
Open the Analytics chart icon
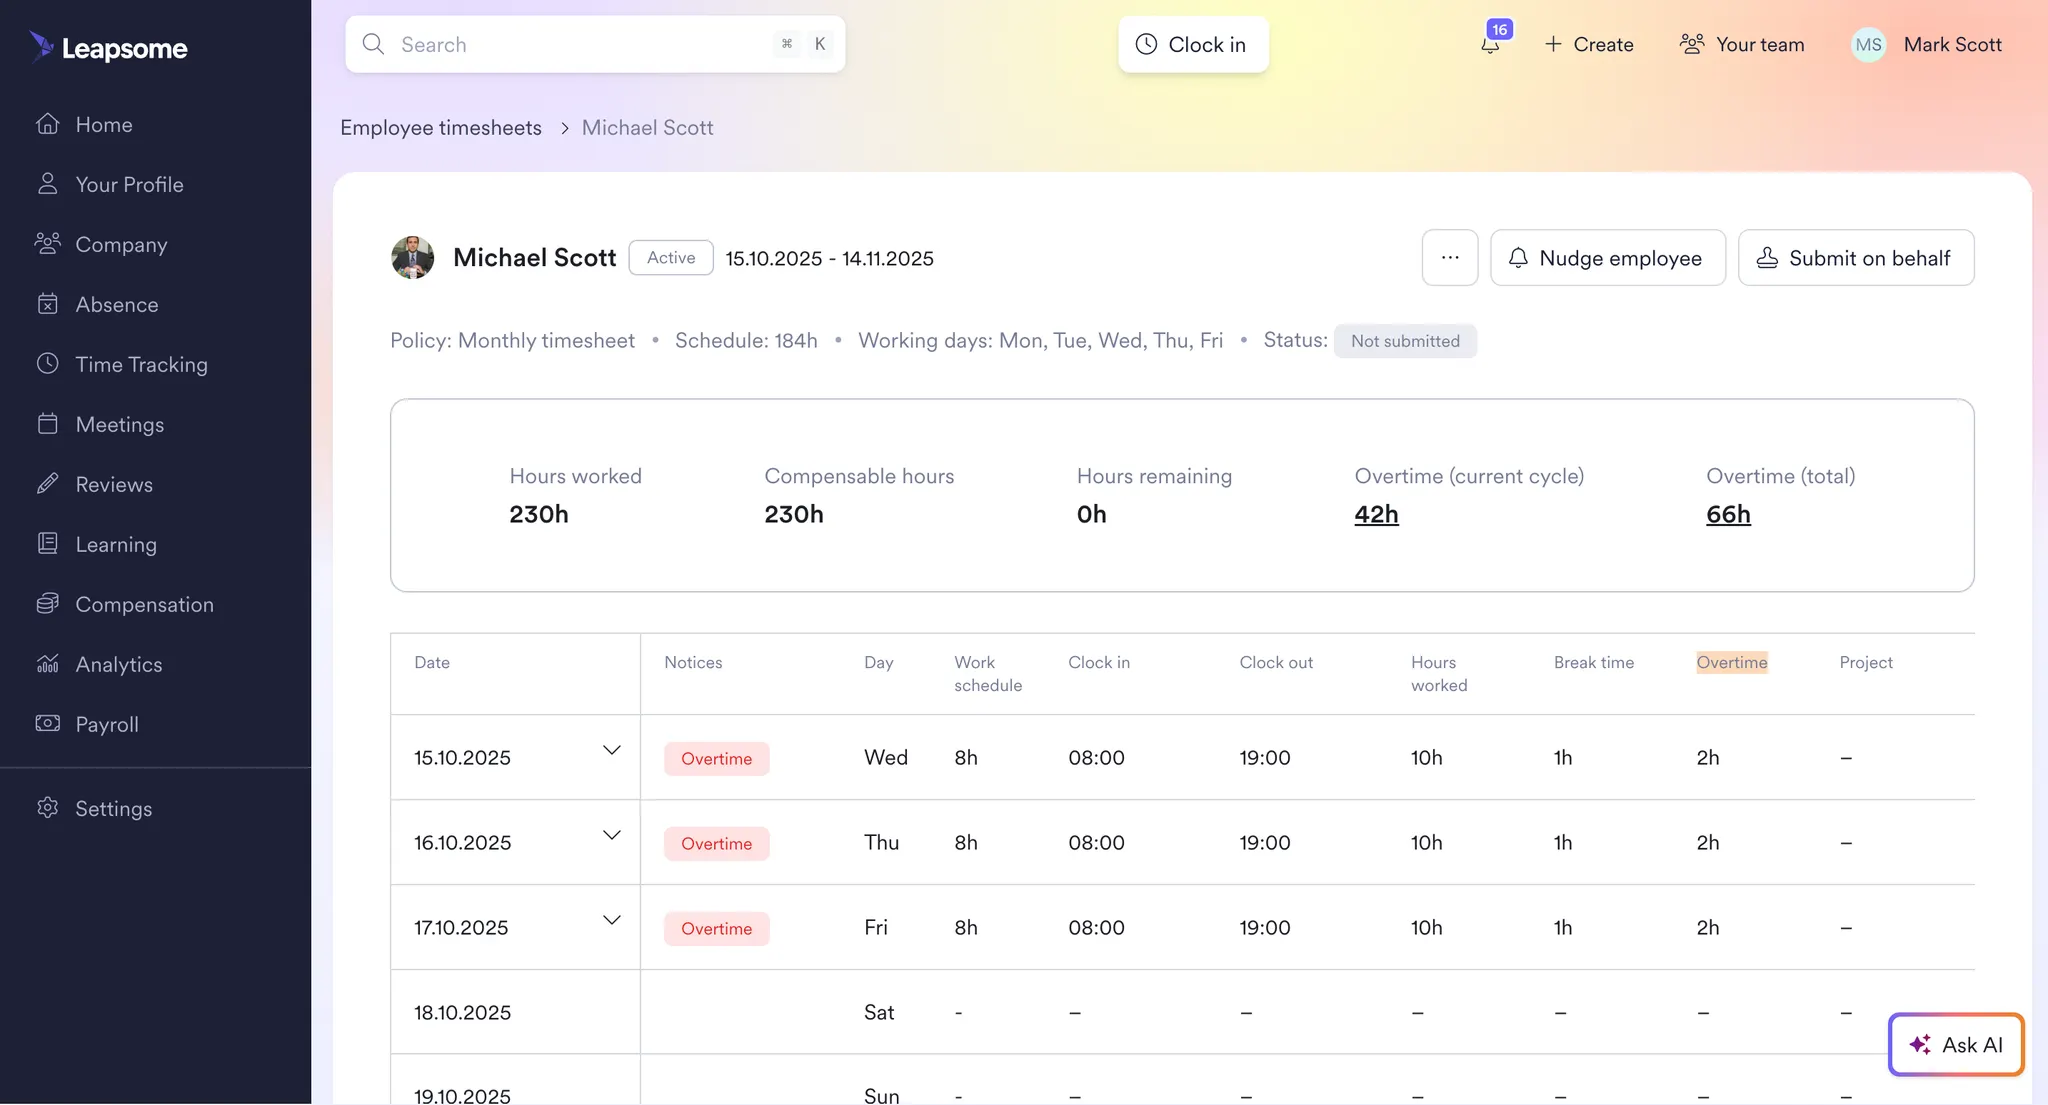pyautogui.click(x=47, y=664)
